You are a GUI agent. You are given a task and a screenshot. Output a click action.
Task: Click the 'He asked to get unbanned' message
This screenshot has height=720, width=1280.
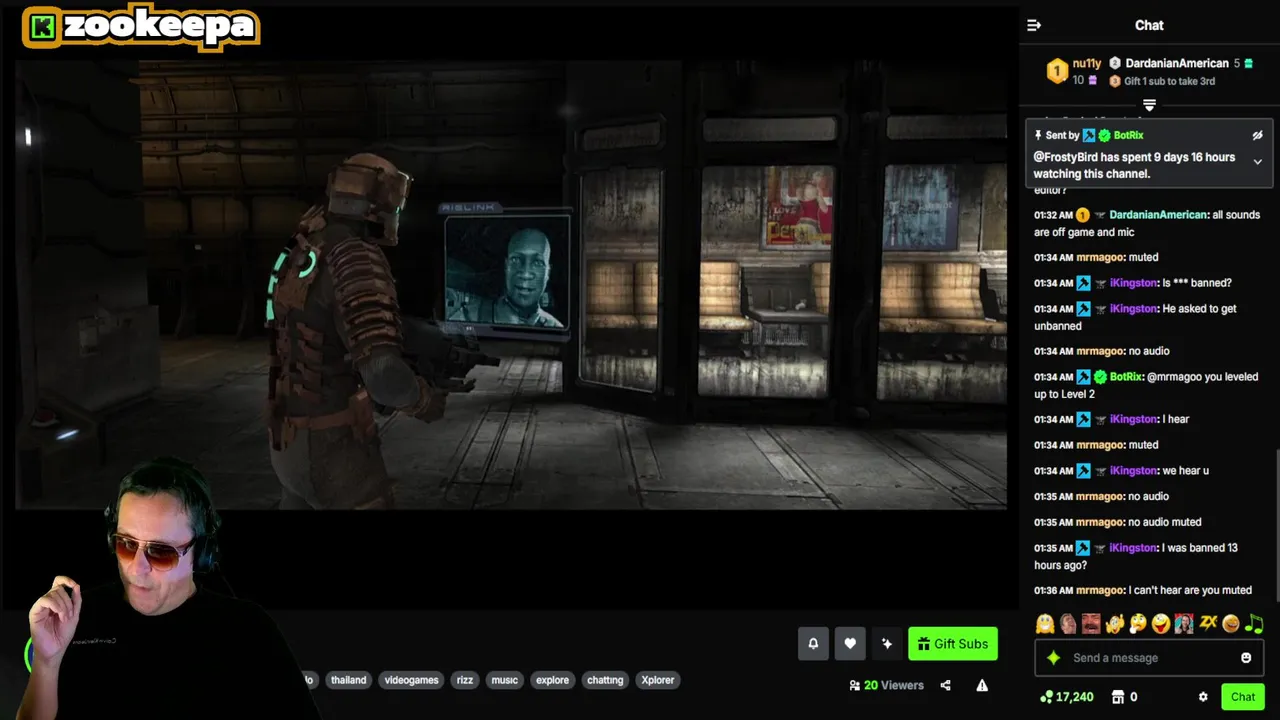(1148, 317)
